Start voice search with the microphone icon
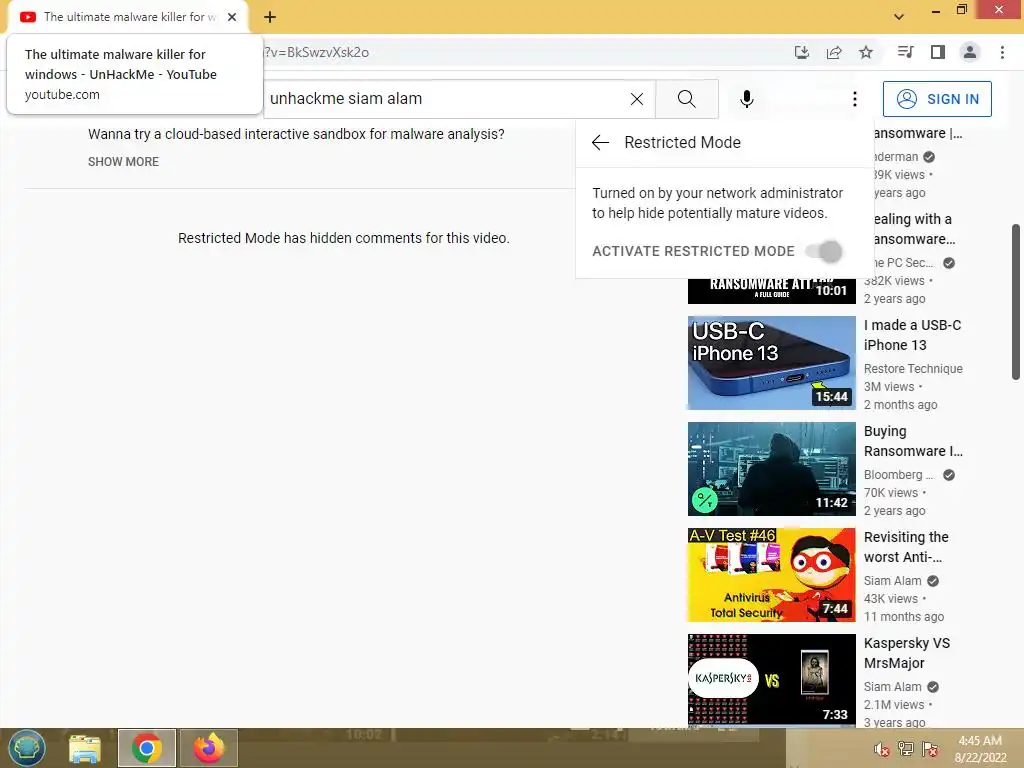This screenshot has width=1024, height=768. coord(746,99)
